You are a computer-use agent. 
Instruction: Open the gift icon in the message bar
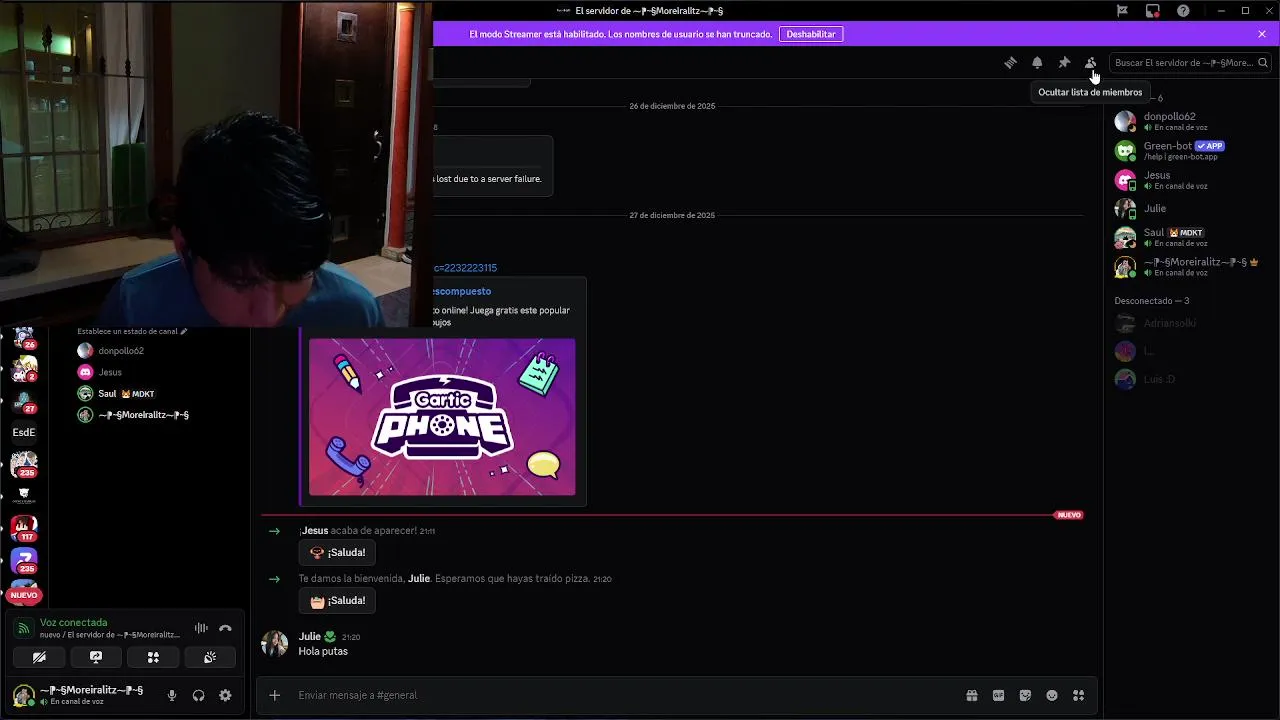[x=971, y=695]
